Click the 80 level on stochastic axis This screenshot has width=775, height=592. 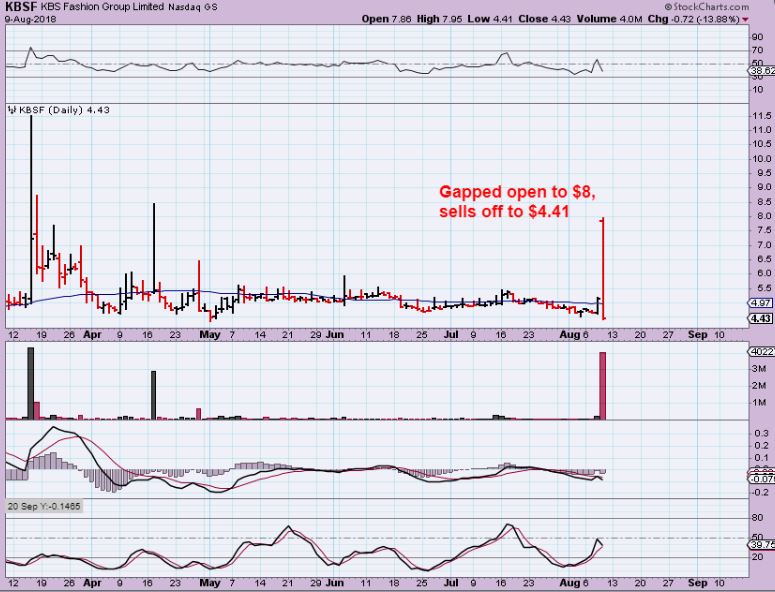pos(757,517)
